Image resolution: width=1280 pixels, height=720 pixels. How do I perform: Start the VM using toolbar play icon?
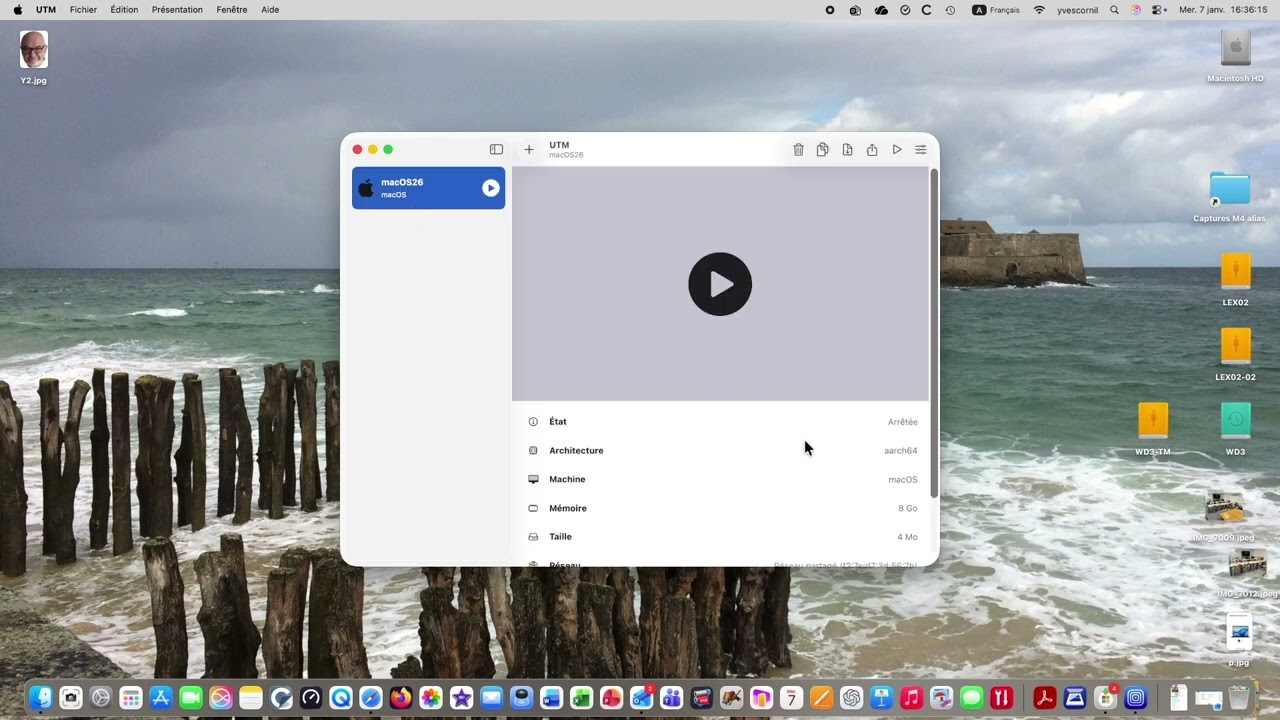tap(897, 149)
